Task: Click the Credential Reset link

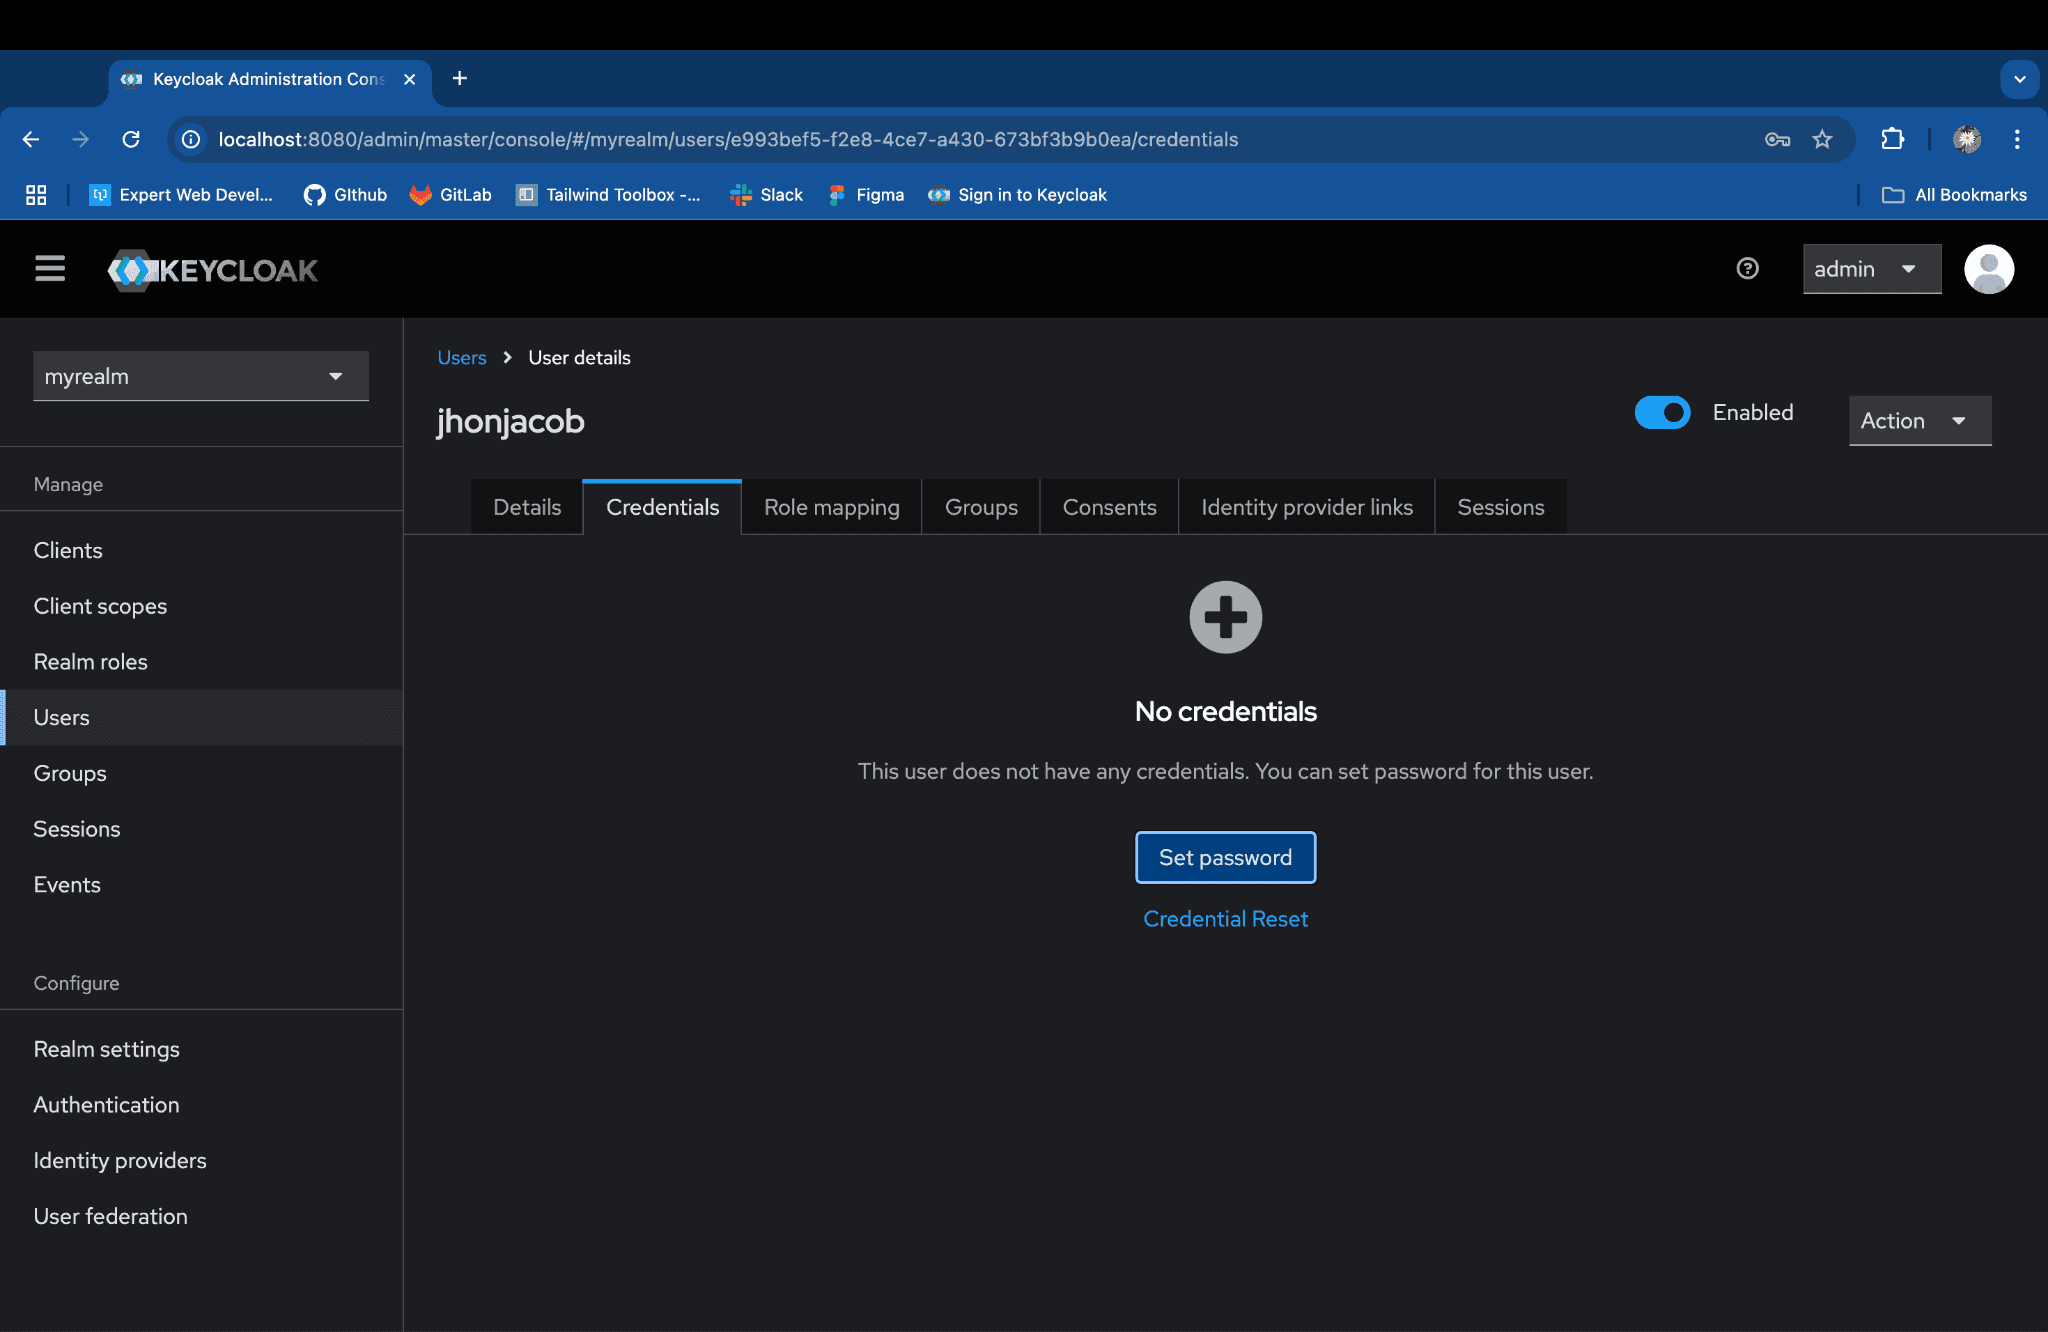Action: tap(1225, 918)
